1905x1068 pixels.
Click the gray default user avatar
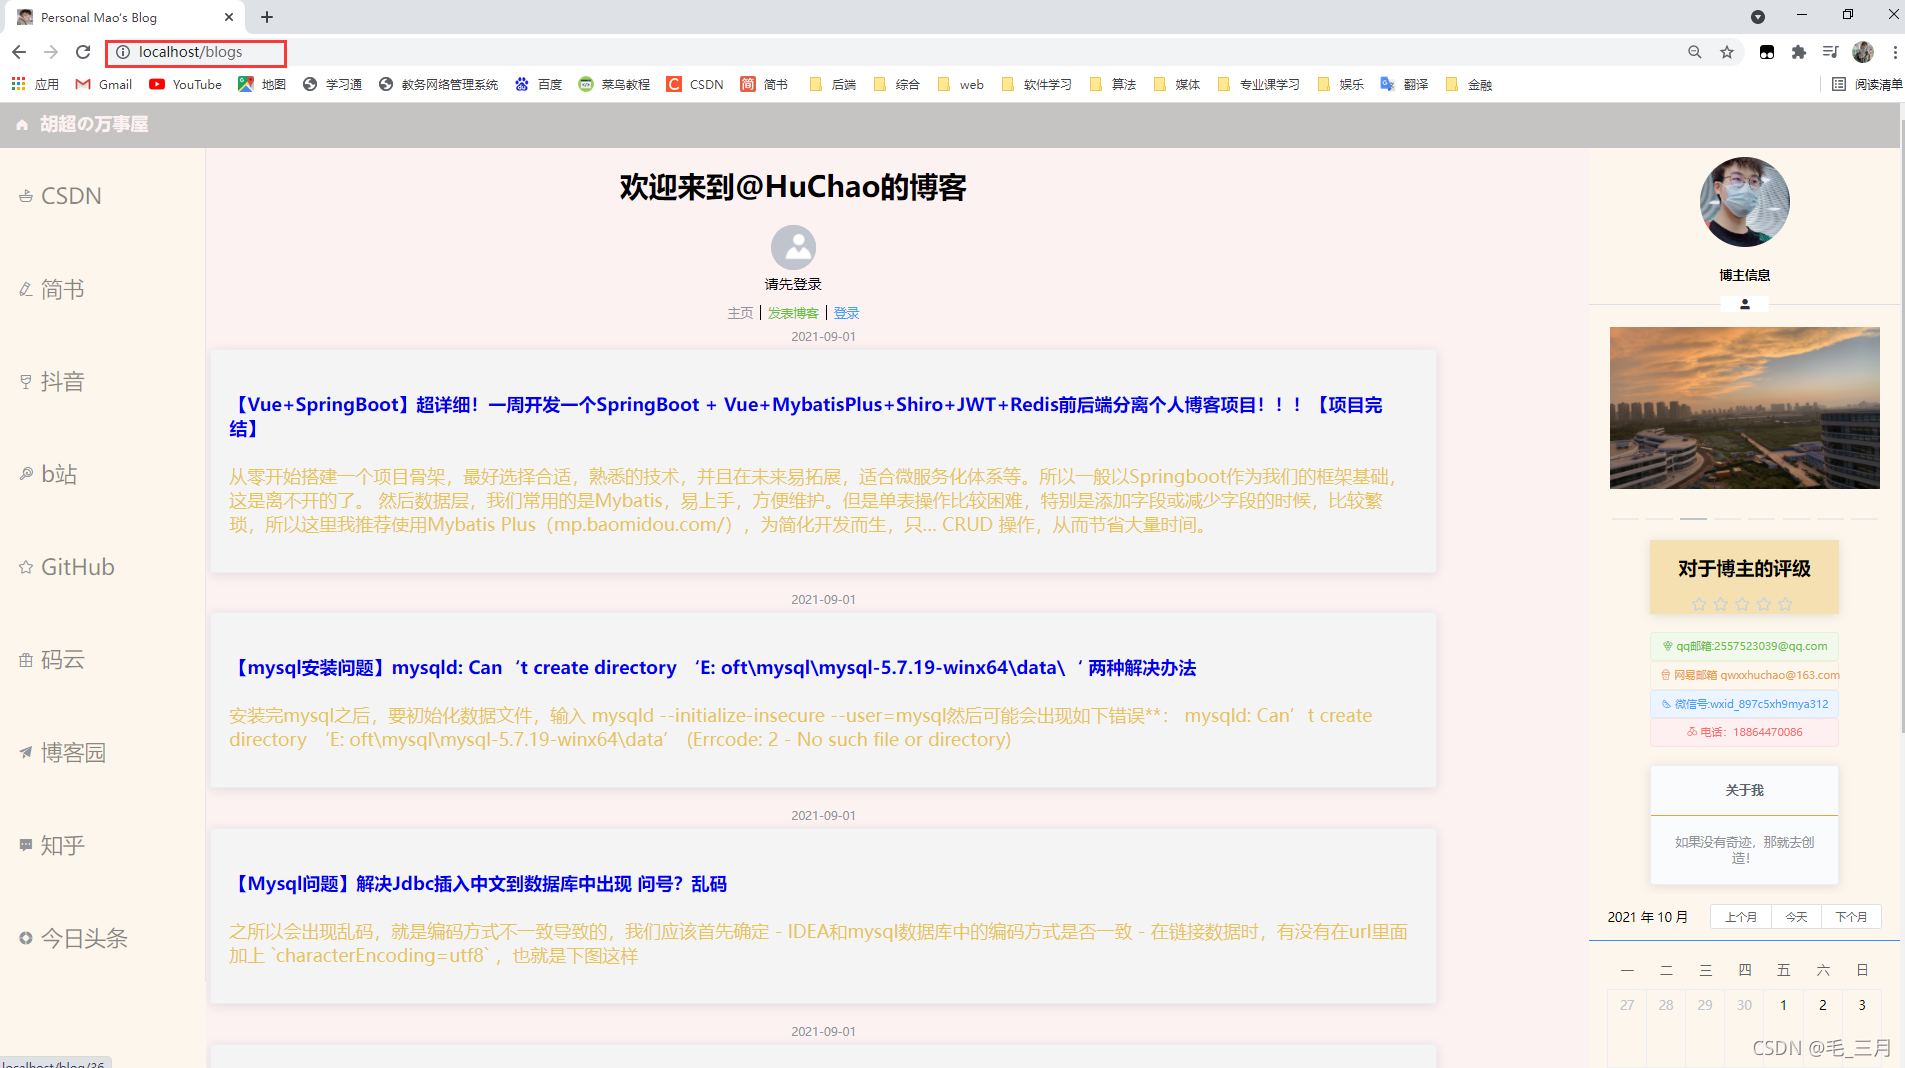pos(793,247)
